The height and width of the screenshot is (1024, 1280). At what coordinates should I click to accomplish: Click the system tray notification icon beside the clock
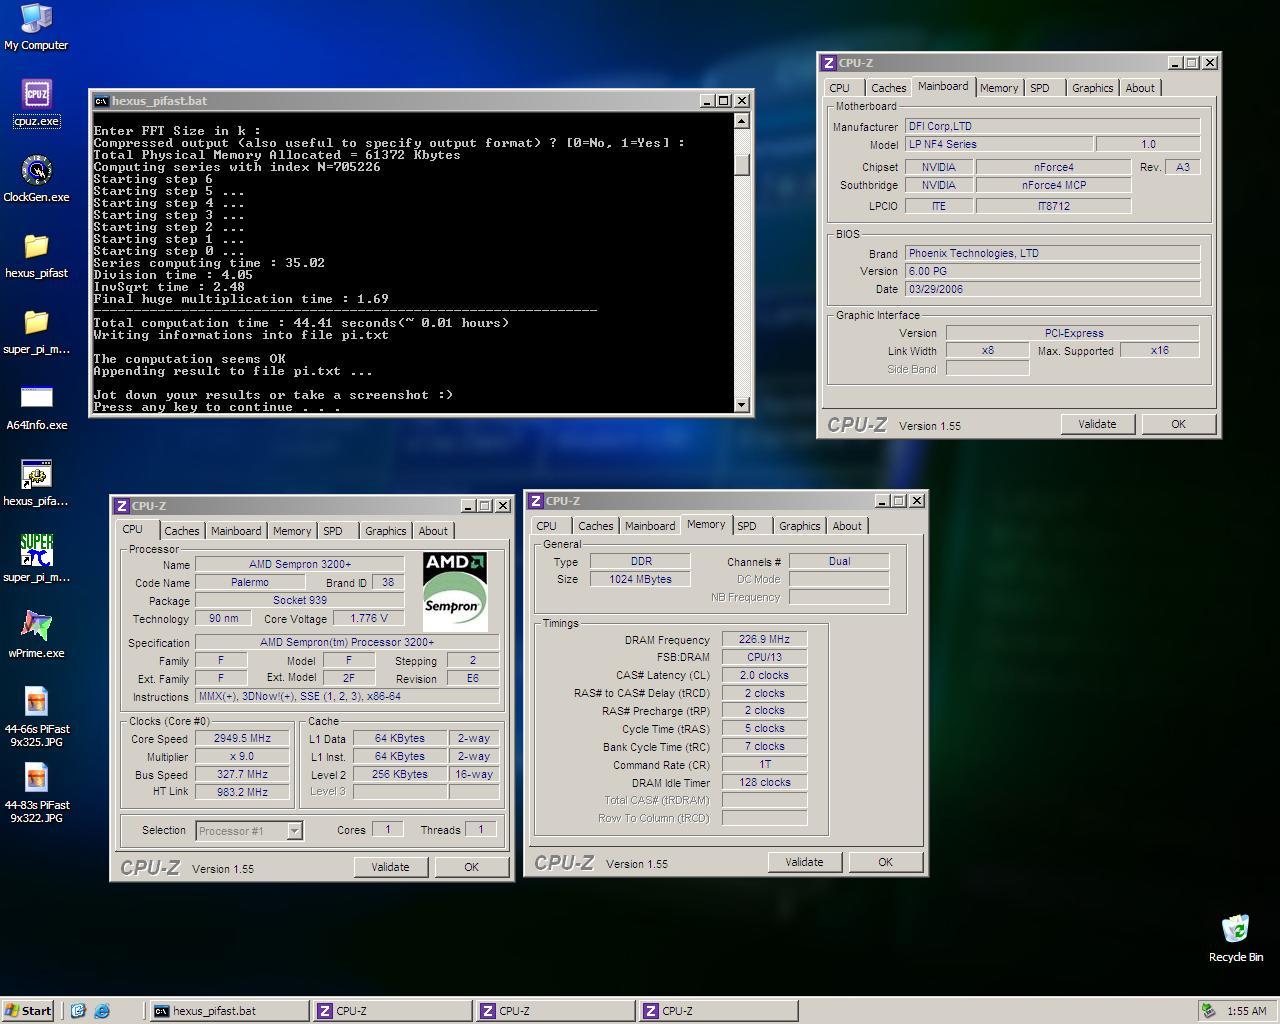[1208, 1011]
